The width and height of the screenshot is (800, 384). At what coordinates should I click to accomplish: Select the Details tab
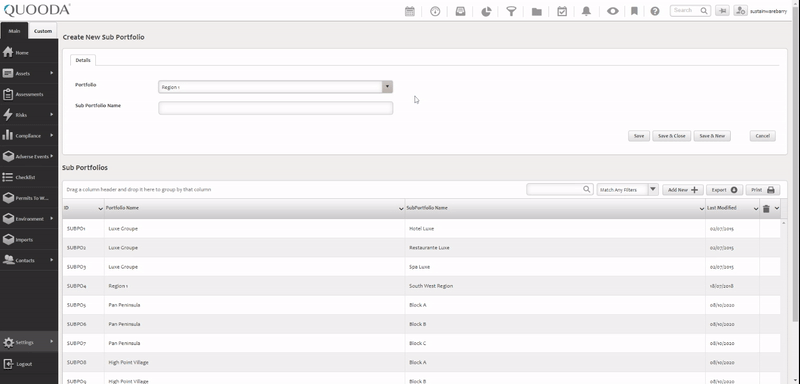(x=83, y=60)
